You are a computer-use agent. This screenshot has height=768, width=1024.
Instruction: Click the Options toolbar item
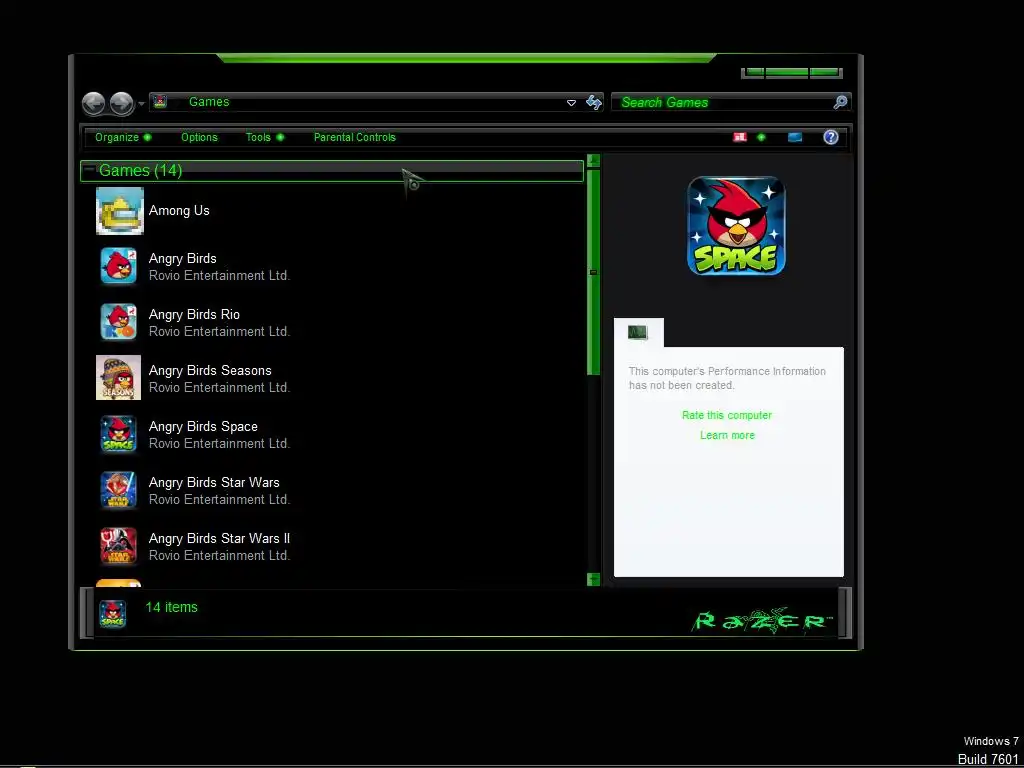(x=199, y=137)
